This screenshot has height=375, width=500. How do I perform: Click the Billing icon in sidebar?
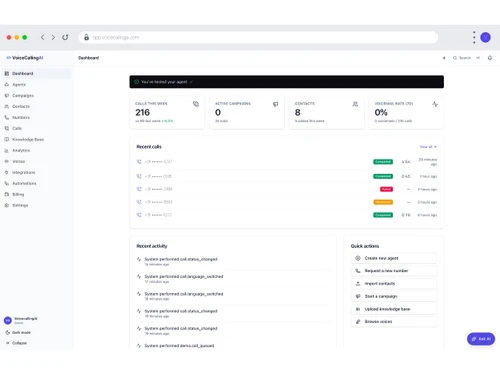pos(6,194)
